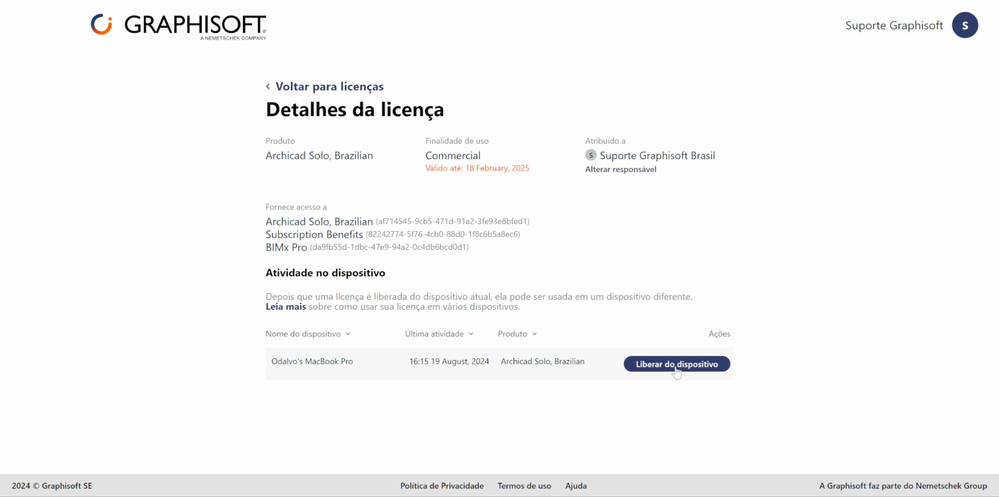
Task: Click Alterar responsável link
Action: 621,169
